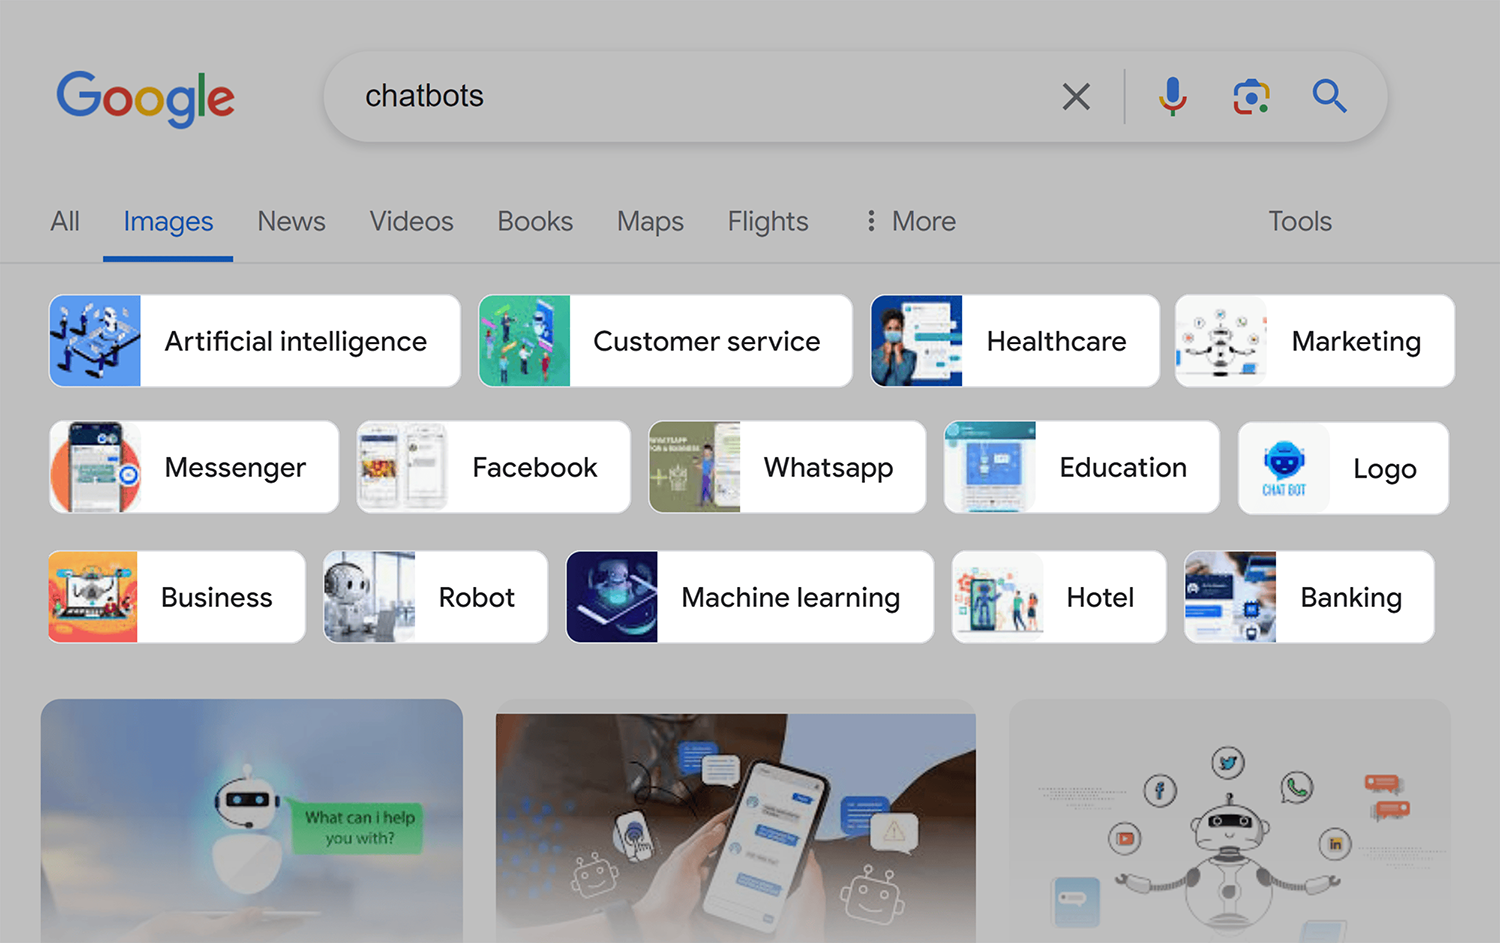
Task: Select the Messenger filter chip
Action: [x=194, y=467]
